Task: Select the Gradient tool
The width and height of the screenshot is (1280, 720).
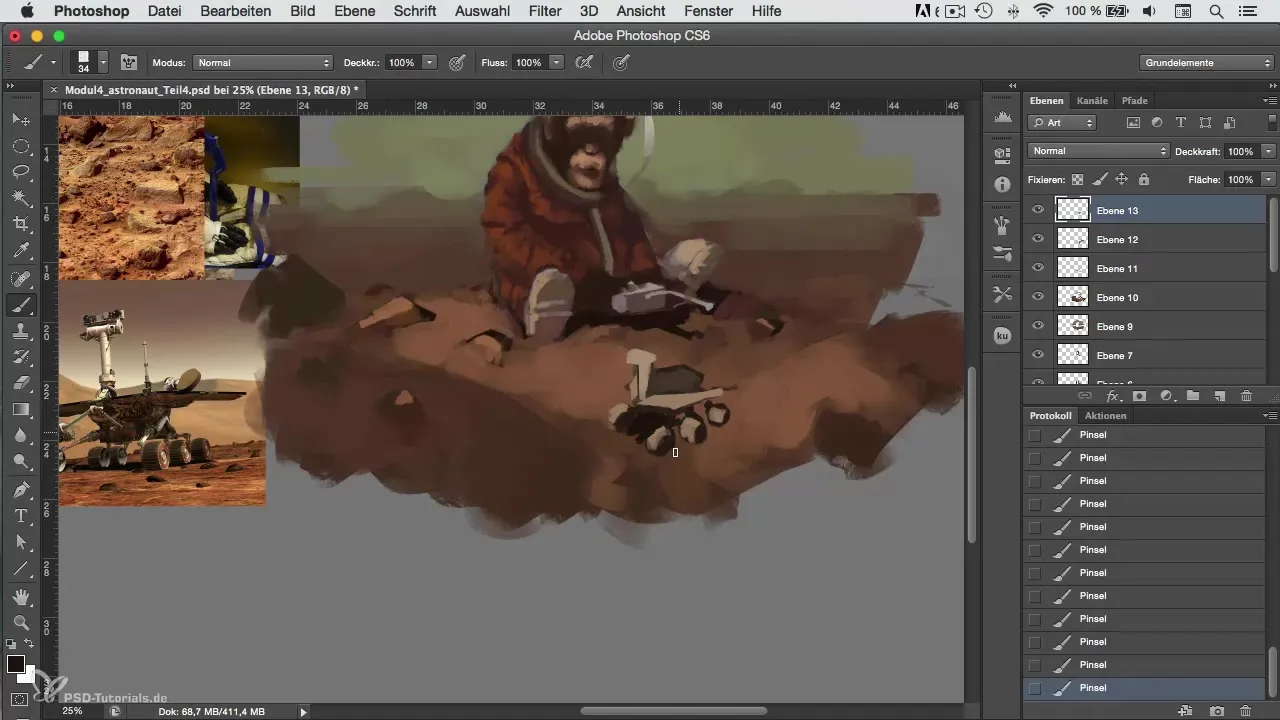Action: [20, 409]
